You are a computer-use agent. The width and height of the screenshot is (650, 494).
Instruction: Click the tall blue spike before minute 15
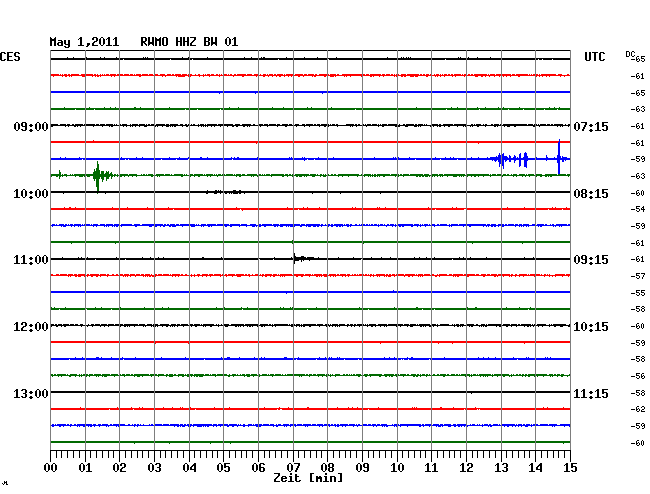click(559, 157)
